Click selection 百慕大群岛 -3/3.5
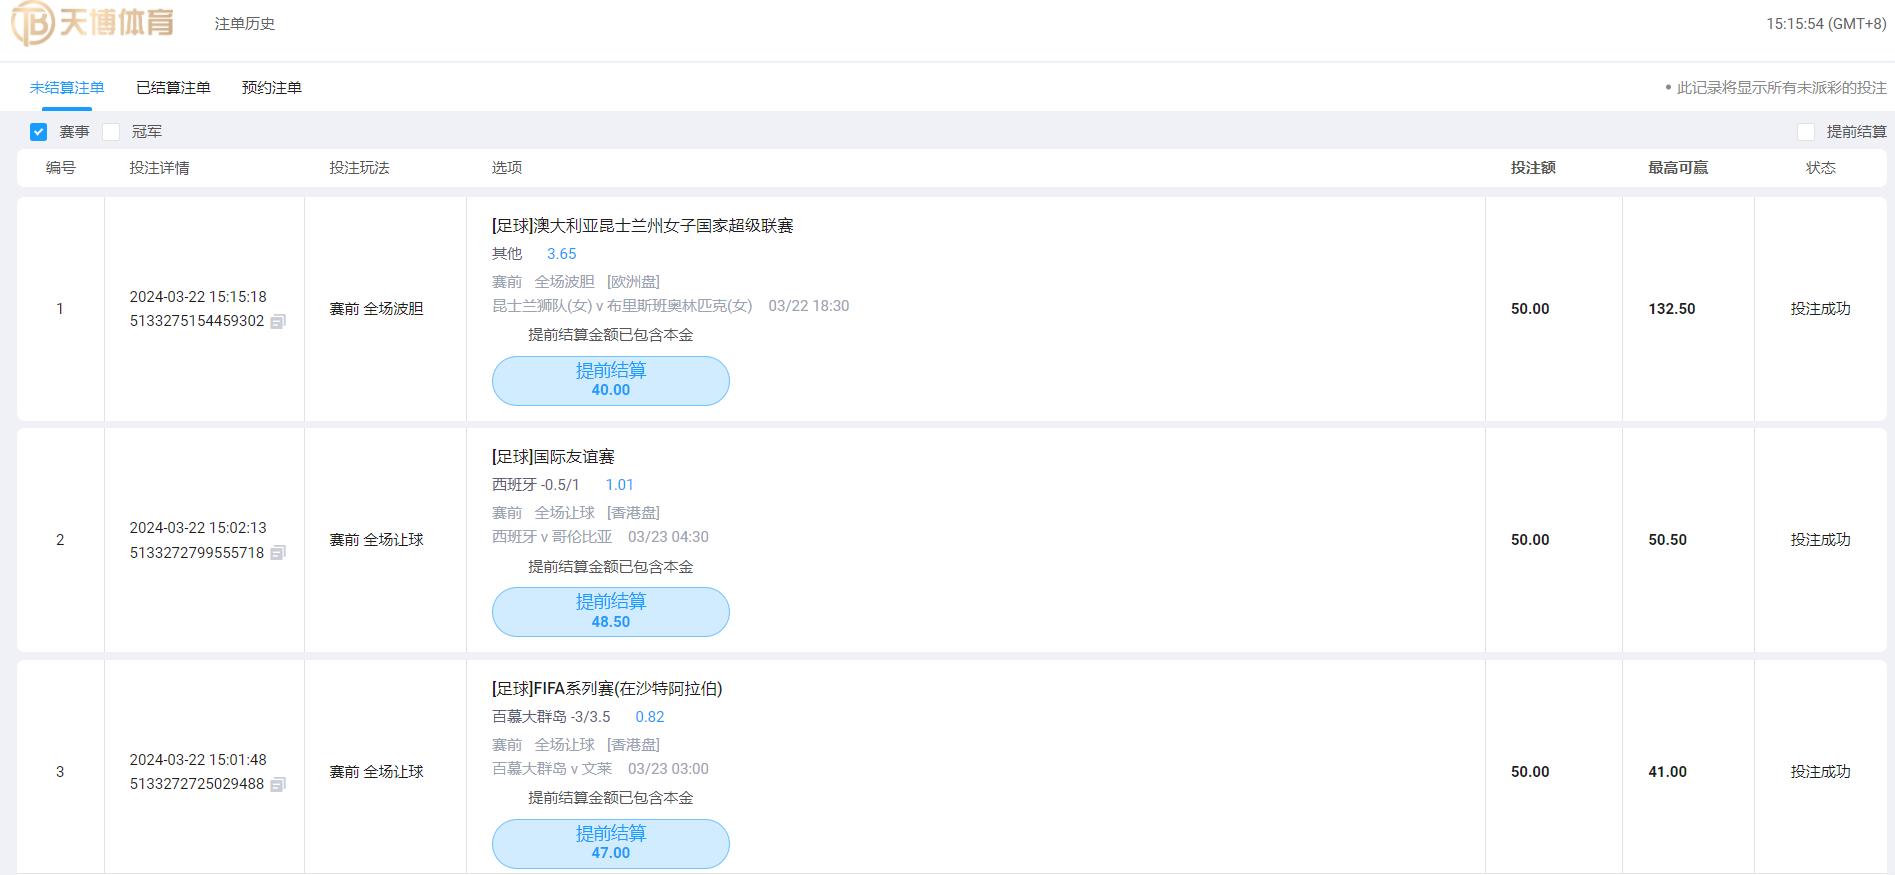The height and width of the screenshot is (875, 1895). [x=551, y=717]
